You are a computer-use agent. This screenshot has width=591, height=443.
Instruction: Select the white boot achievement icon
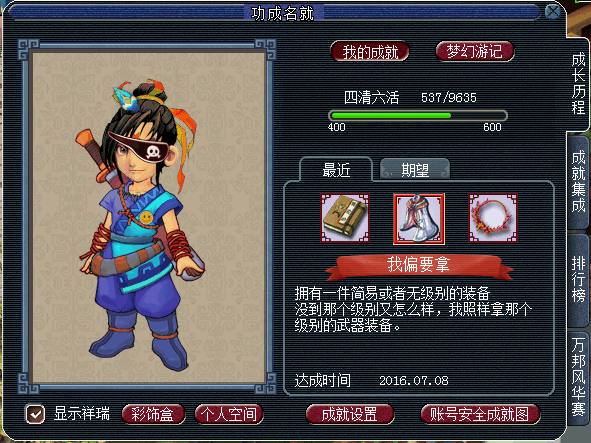[419, 219]
